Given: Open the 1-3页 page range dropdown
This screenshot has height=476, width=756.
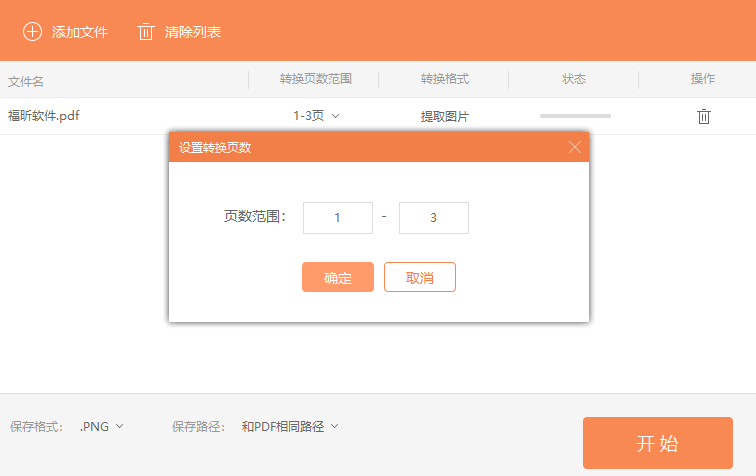Looking at the screenshot, I should (316, 116).
